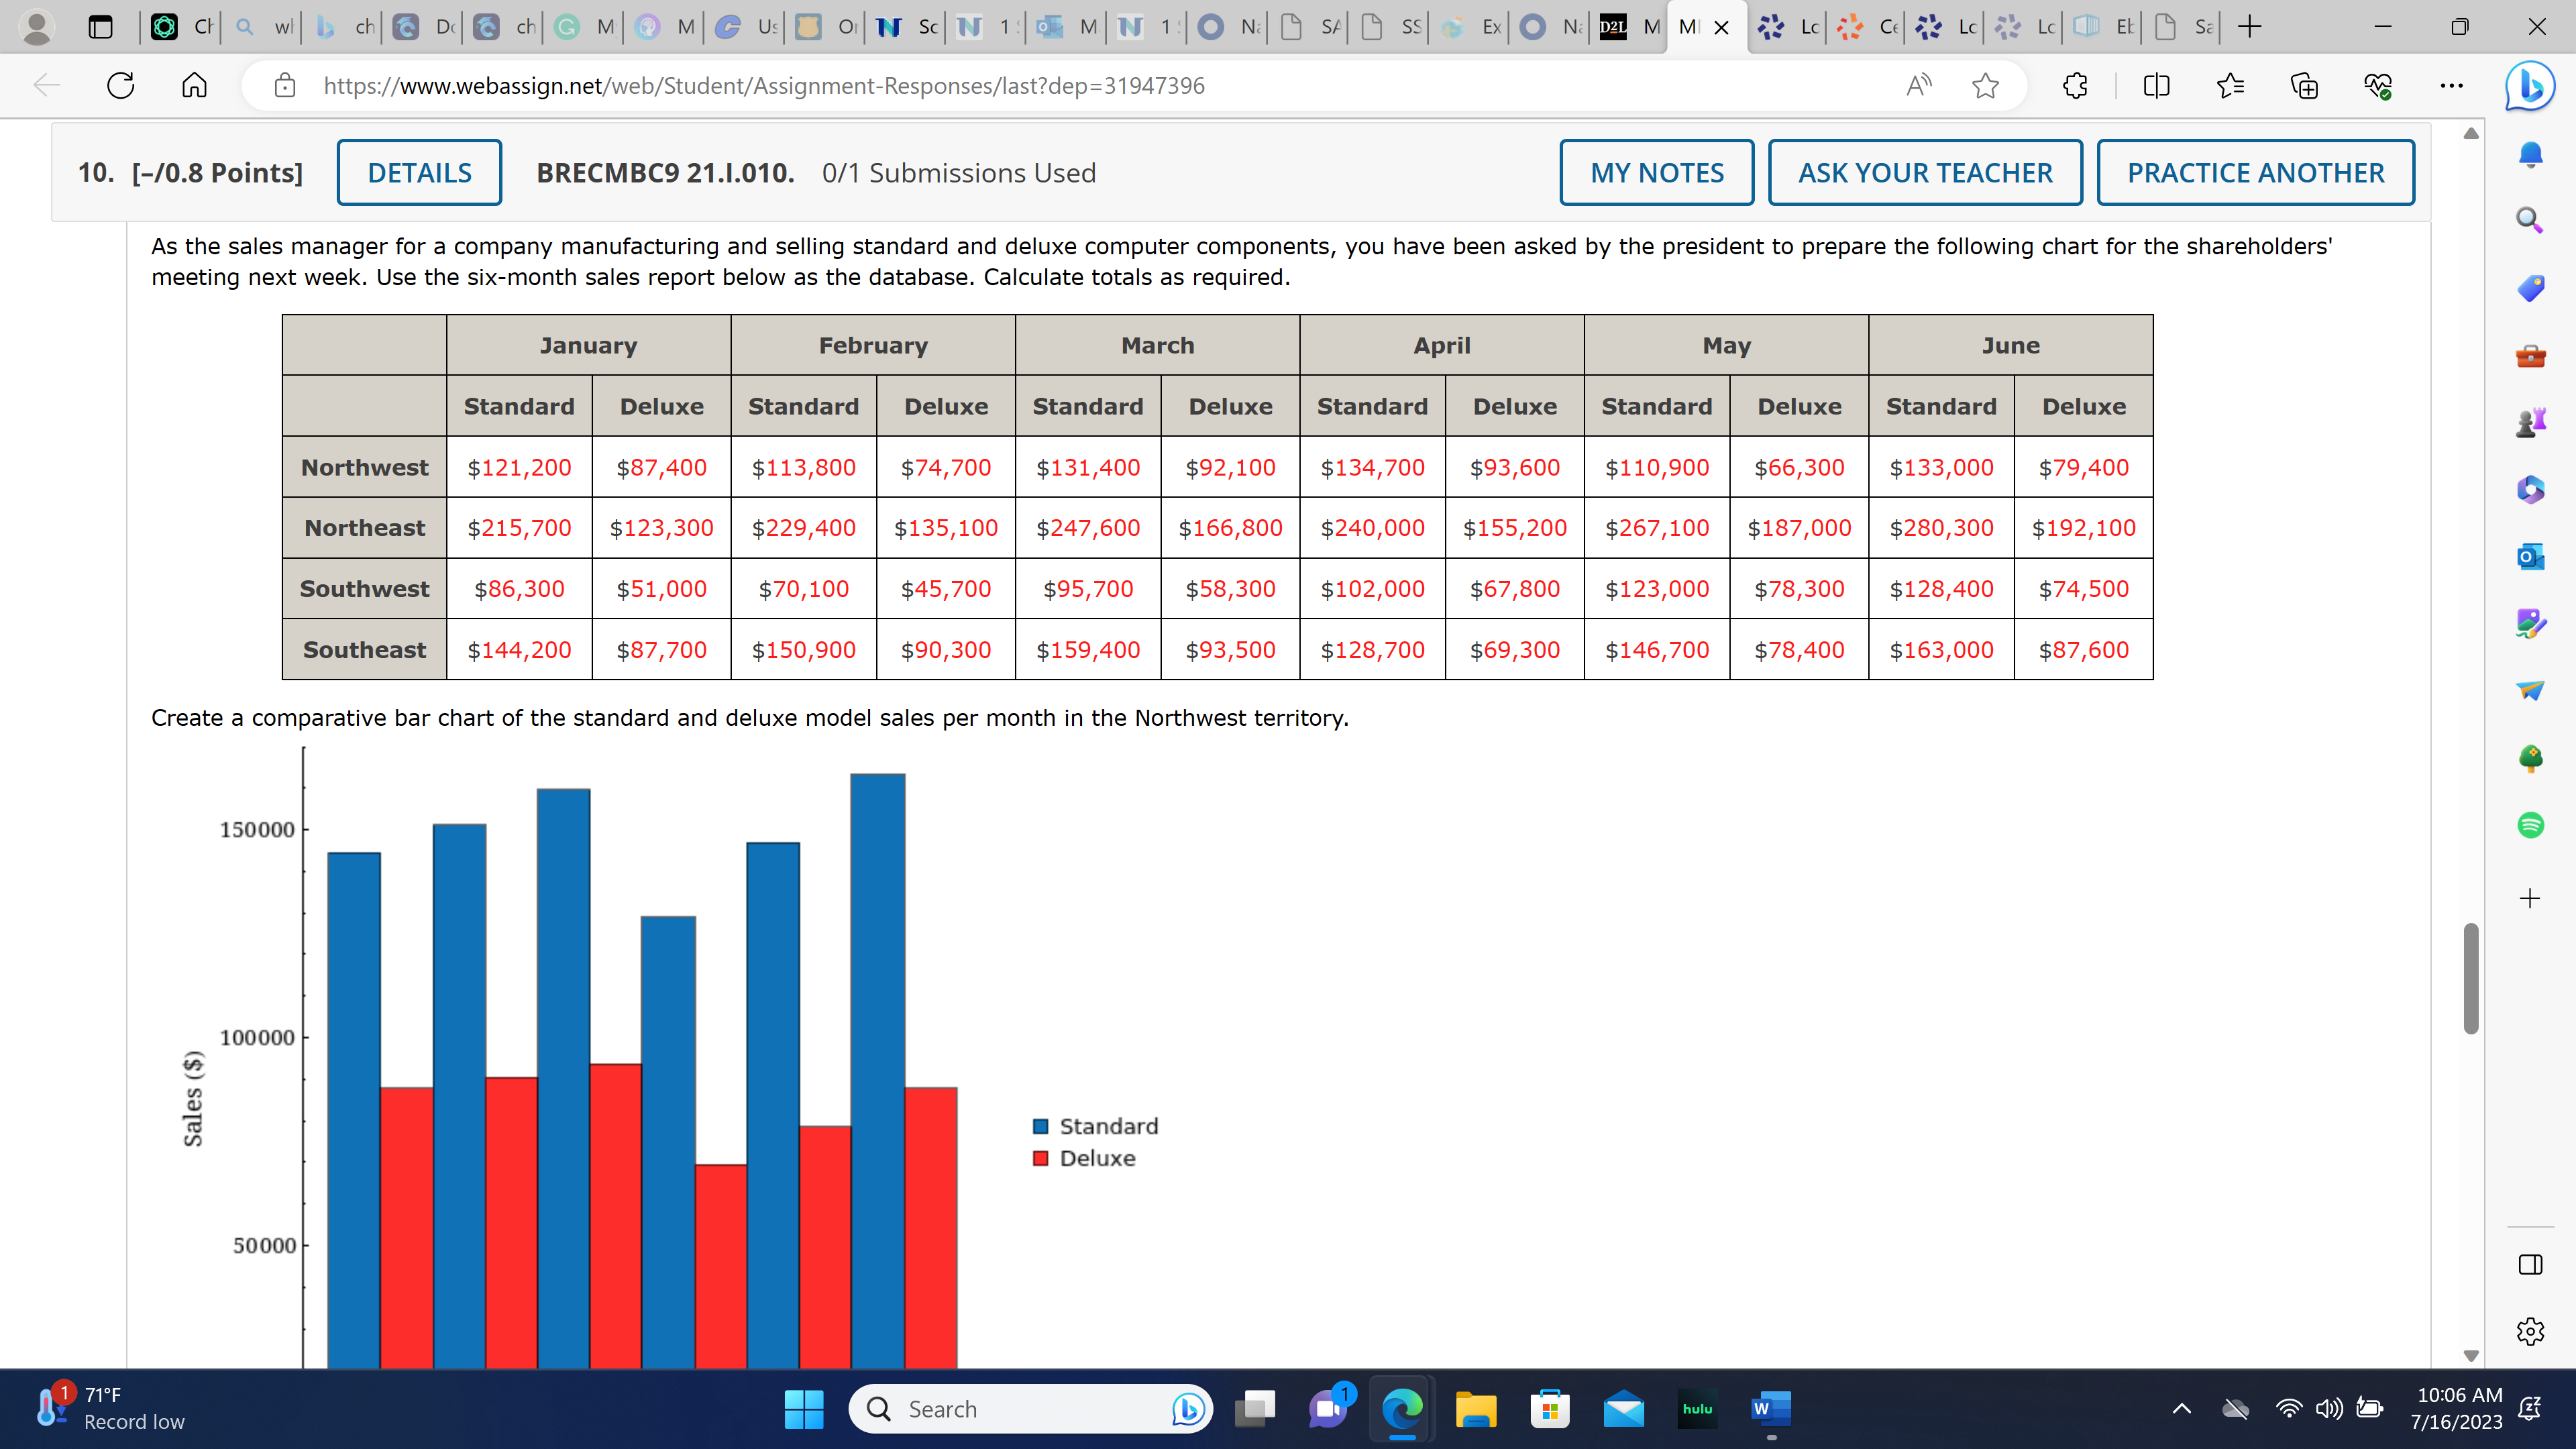
Task: Open Bing Copilot sidebar icon
Action: [x=2529, y=86]
